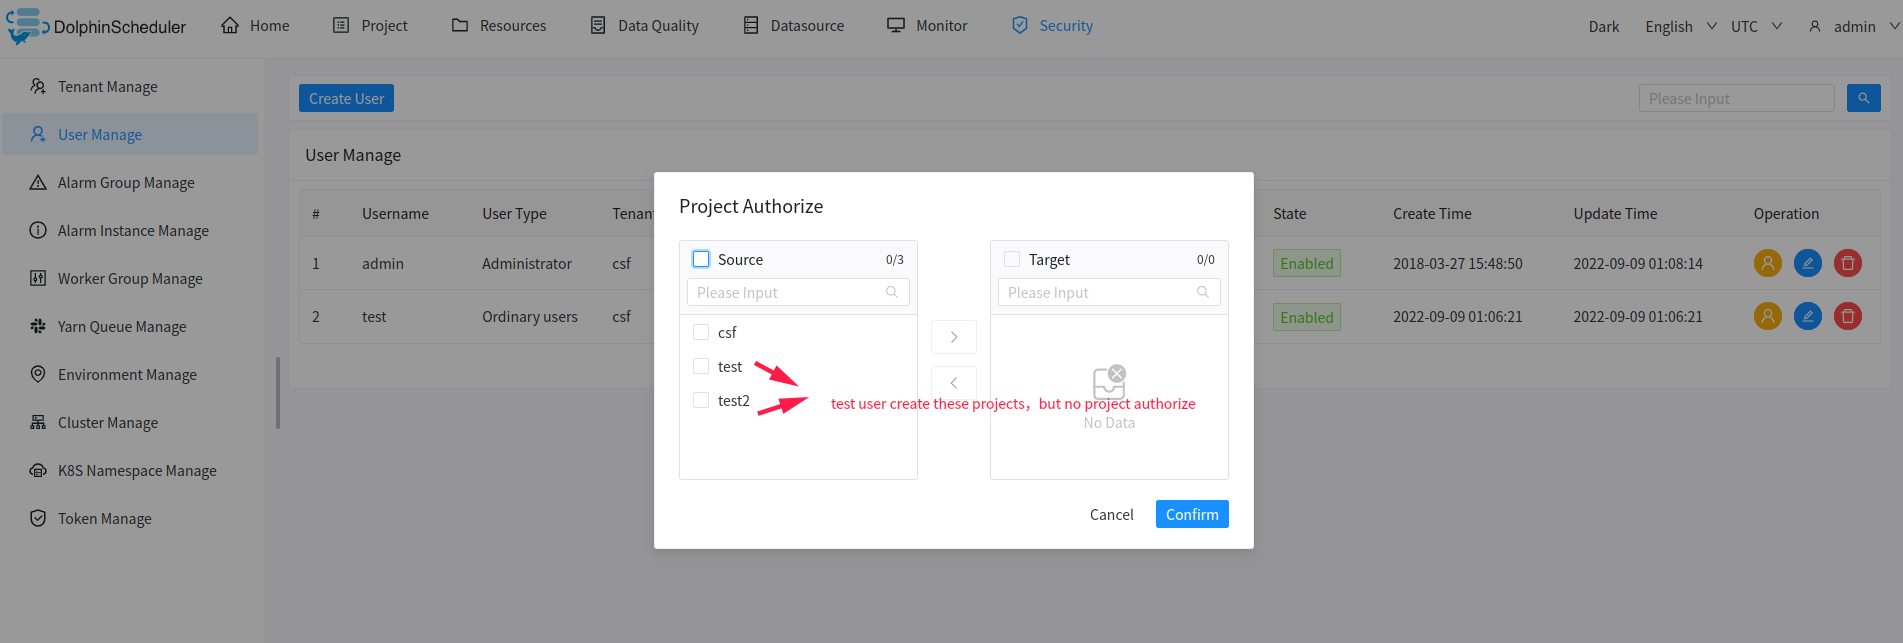Click the Data Quality icon

tap(598, 25)
